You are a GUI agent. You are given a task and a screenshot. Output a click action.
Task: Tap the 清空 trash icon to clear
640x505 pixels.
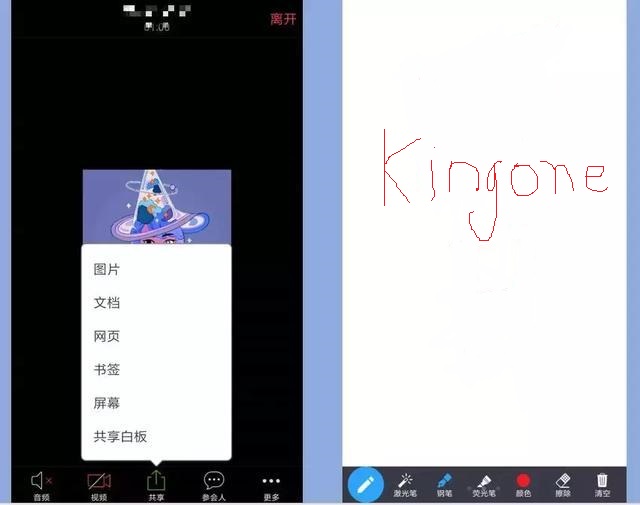pyautogui.click(x=602, y=485)
